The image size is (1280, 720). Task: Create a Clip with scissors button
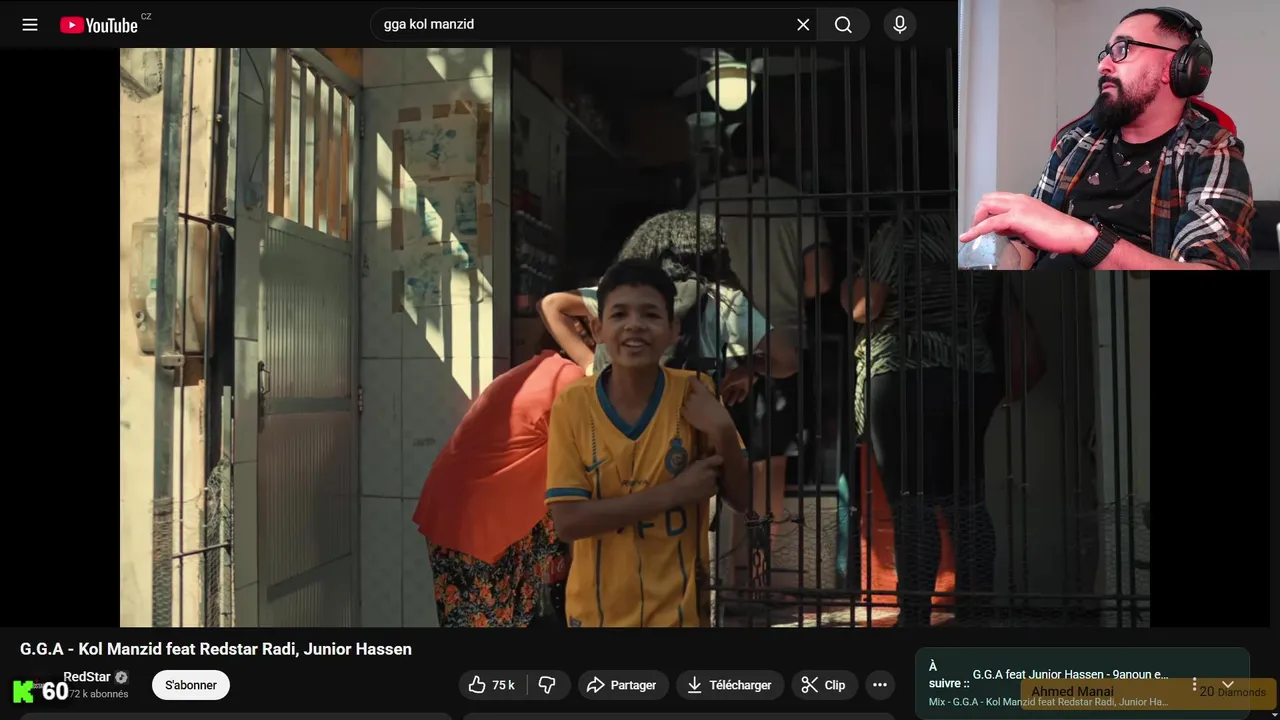click(825, 685)
